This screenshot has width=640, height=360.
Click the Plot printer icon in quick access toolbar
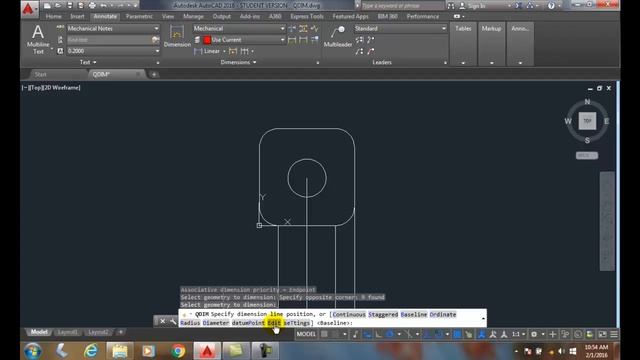[92, 5]
